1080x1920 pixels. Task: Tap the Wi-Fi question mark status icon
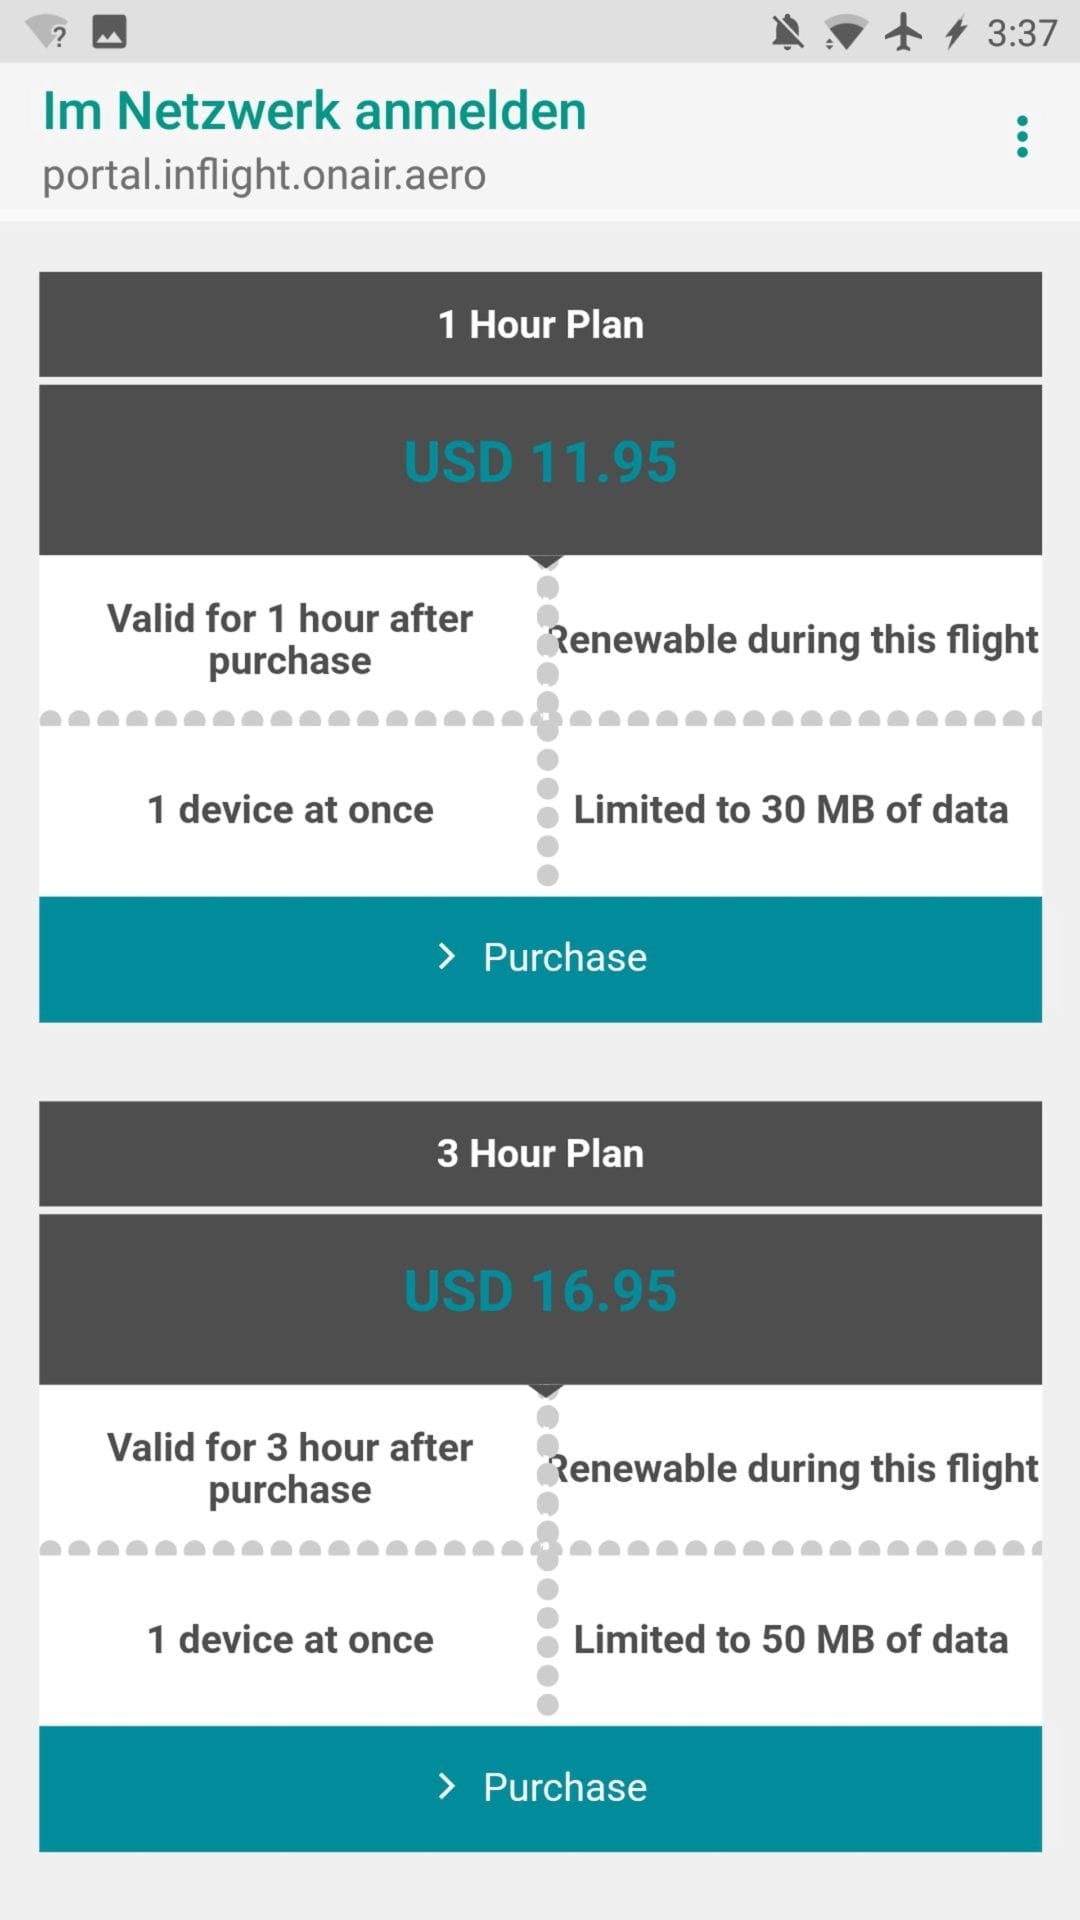48,33
